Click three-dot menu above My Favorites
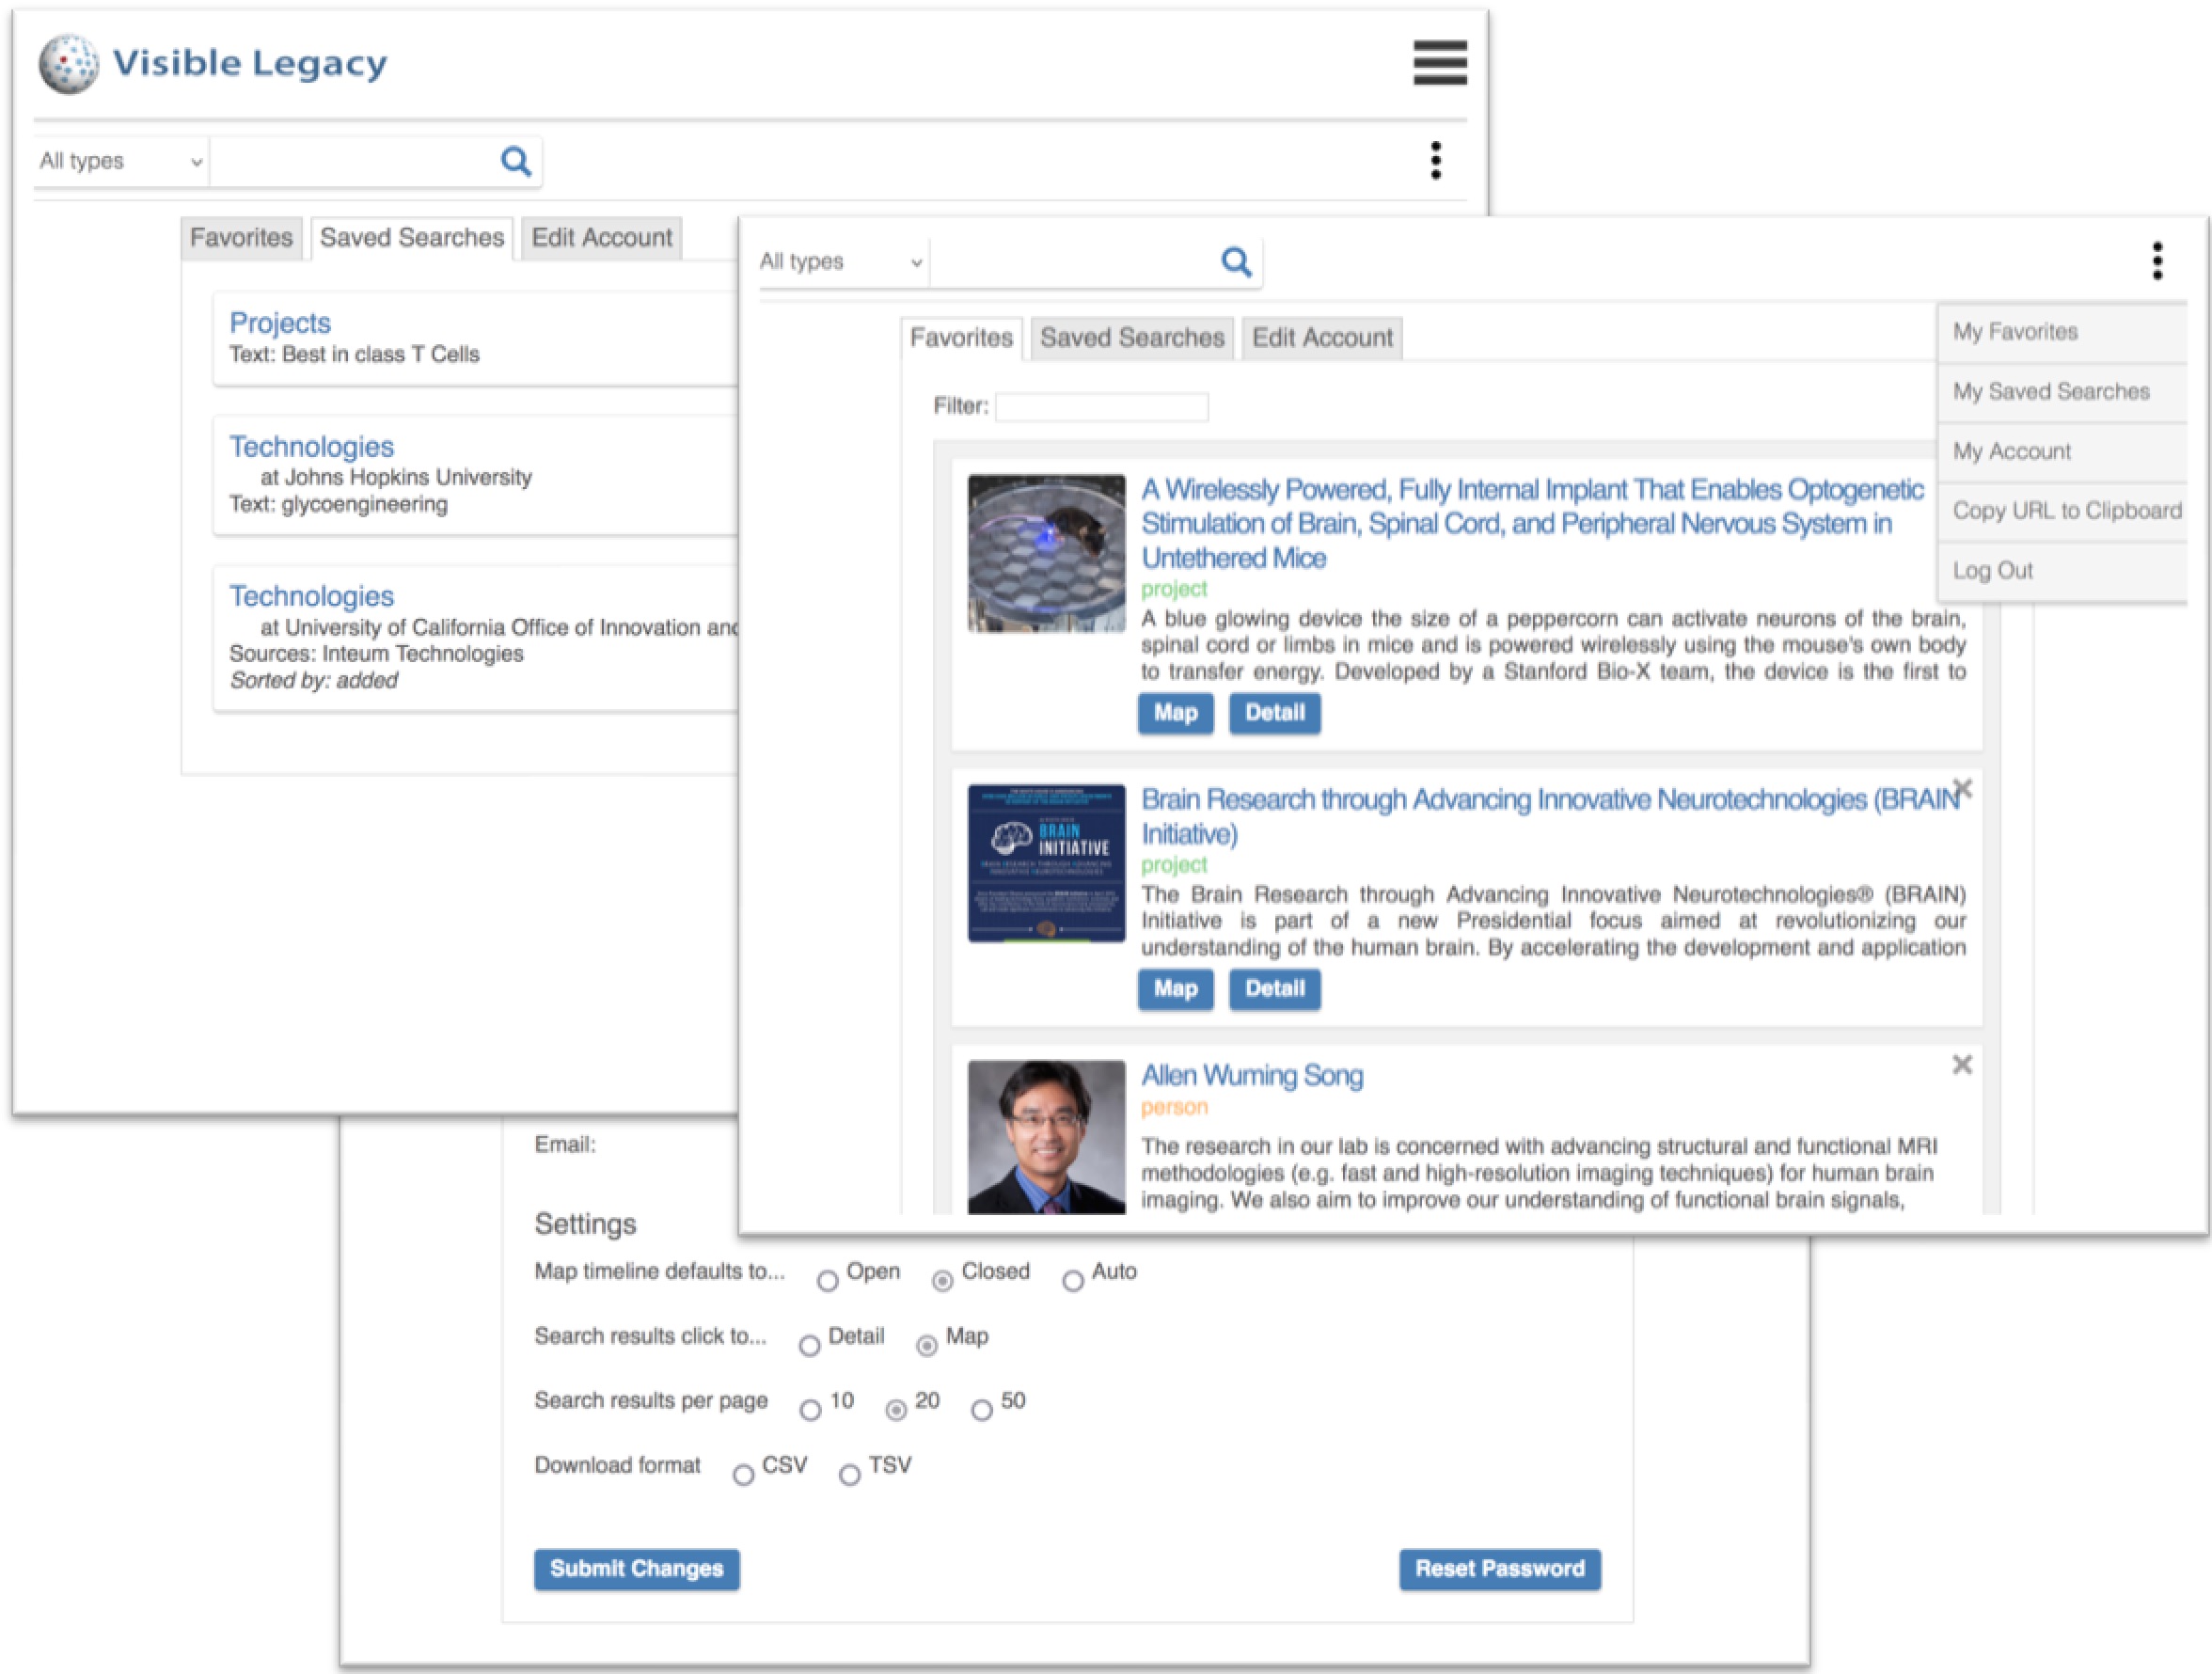This screenshot has height=1674, width=2212. coord(2157,261)
